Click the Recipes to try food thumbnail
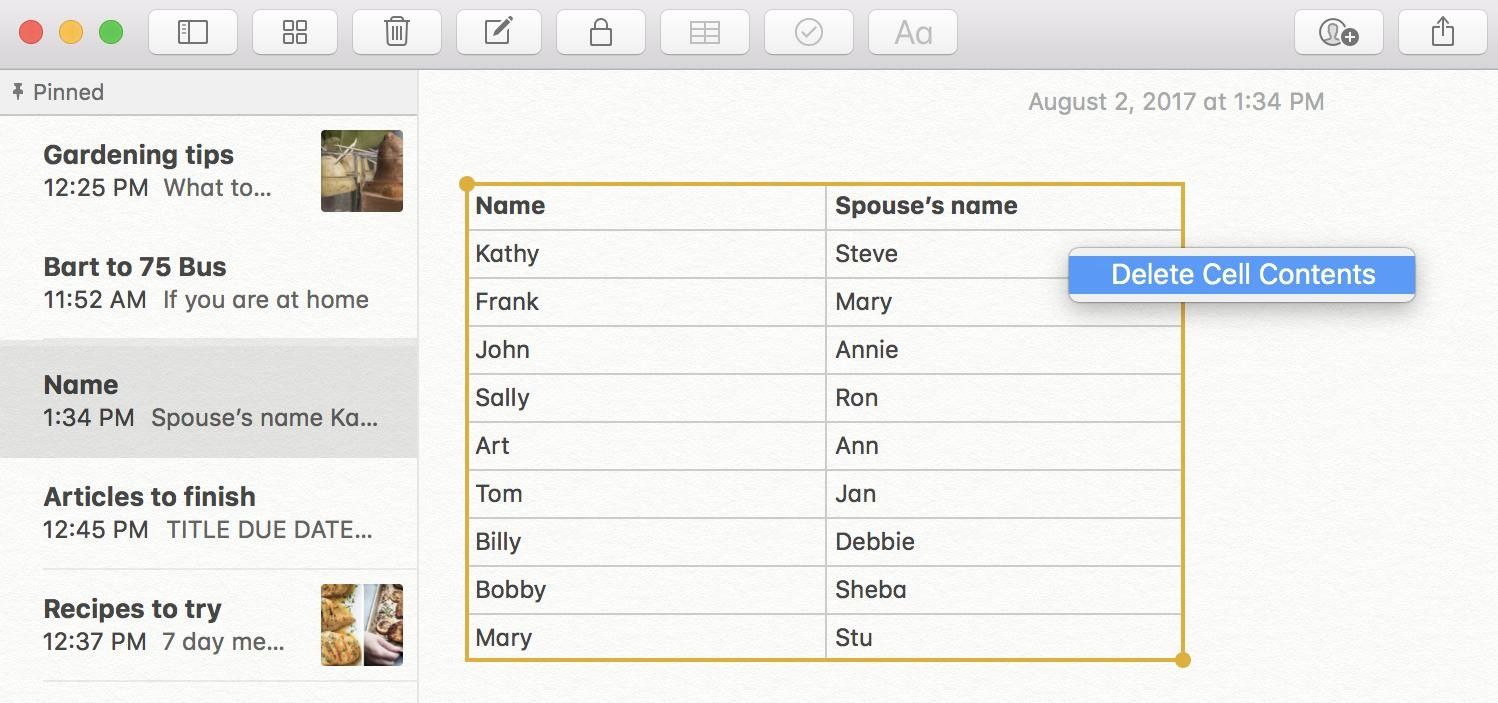The image size is (1498, 703). [362, 625]
